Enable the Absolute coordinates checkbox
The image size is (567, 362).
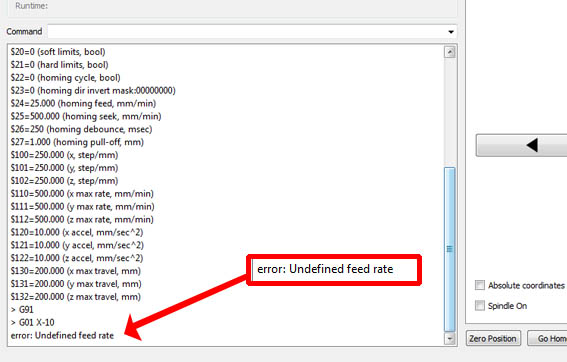479,285
